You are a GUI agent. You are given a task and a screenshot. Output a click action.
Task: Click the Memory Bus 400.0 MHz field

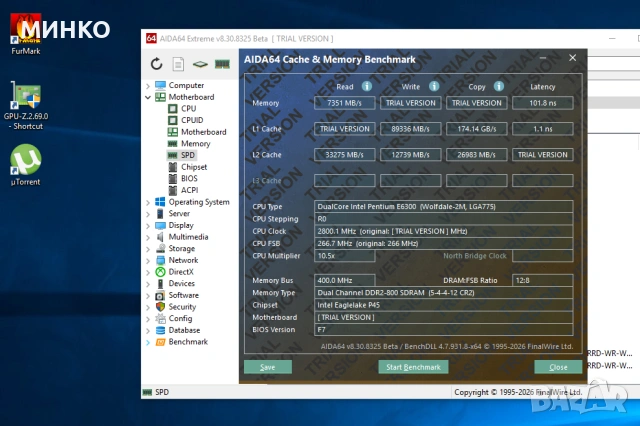click(344, 280)
